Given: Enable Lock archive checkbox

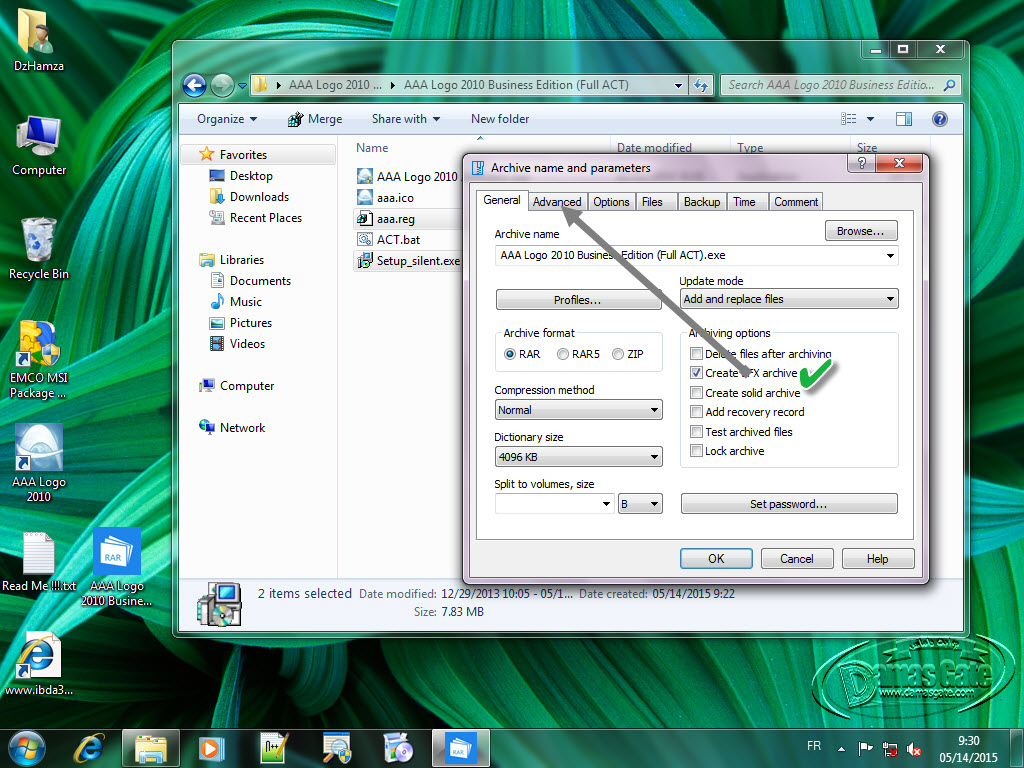Looking at the screenshot, I should click(x=696, y=451).
